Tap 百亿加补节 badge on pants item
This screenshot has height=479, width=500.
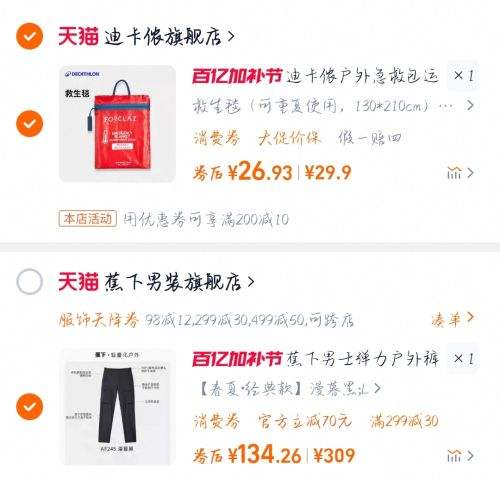(237, 359)
